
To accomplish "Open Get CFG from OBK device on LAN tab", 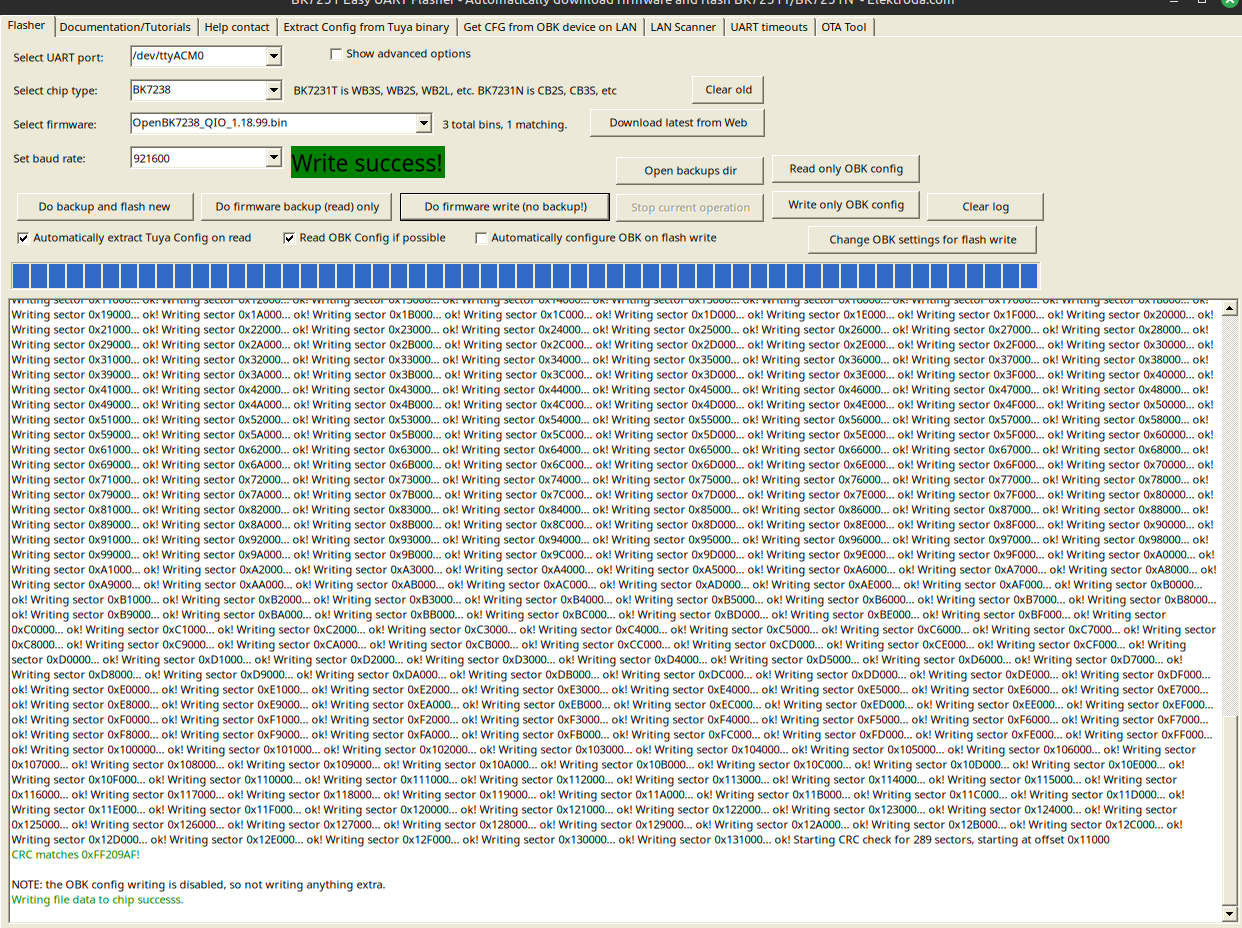I will click(x=549, y=27).
